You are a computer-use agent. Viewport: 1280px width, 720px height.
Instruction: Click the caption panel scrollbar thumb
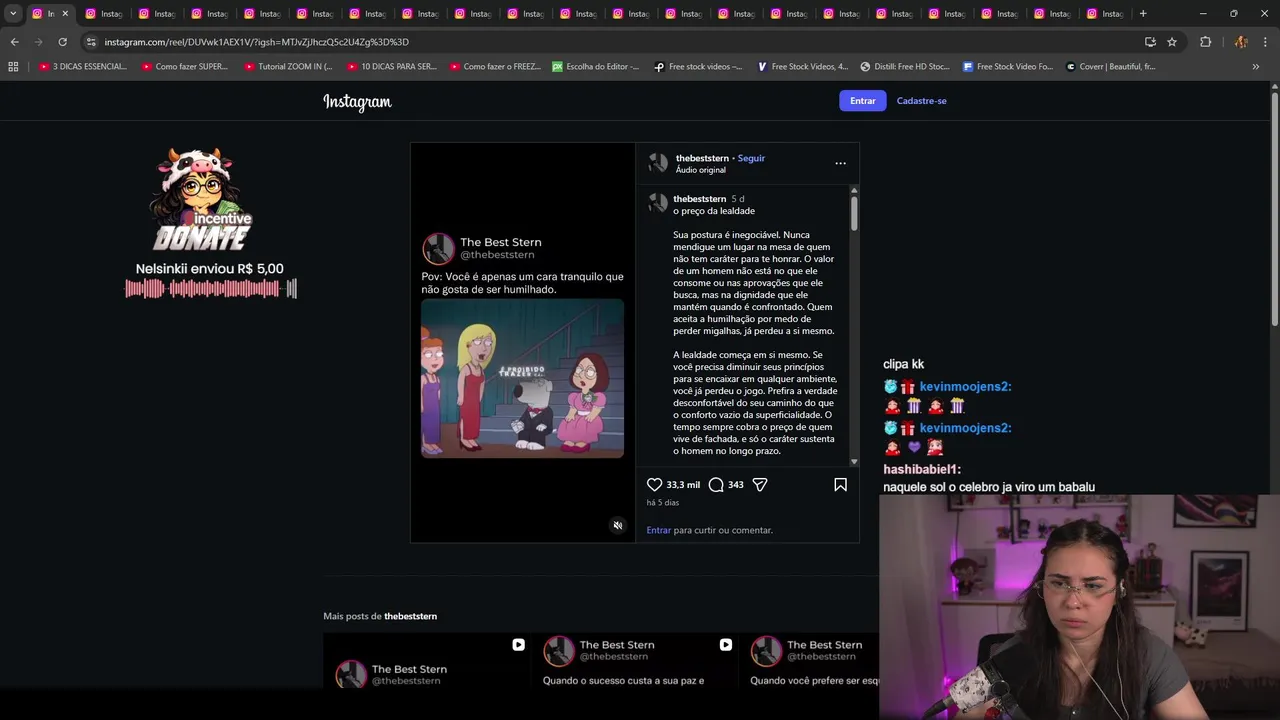point(854,214)
